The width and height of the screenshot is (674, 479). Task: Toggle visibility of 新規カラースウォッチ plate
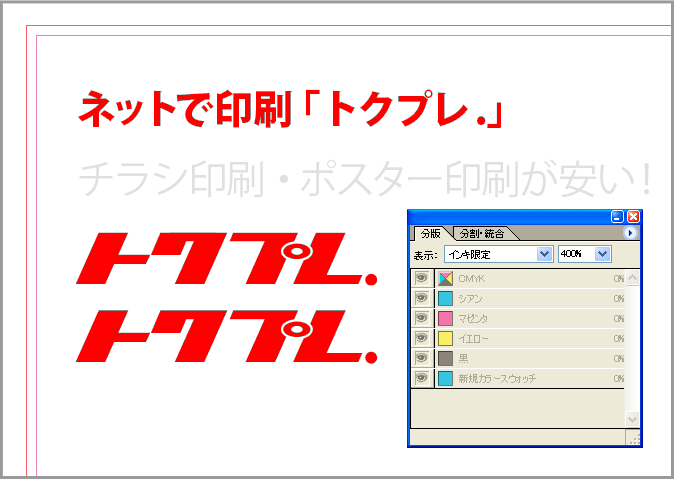click(422, 378)
